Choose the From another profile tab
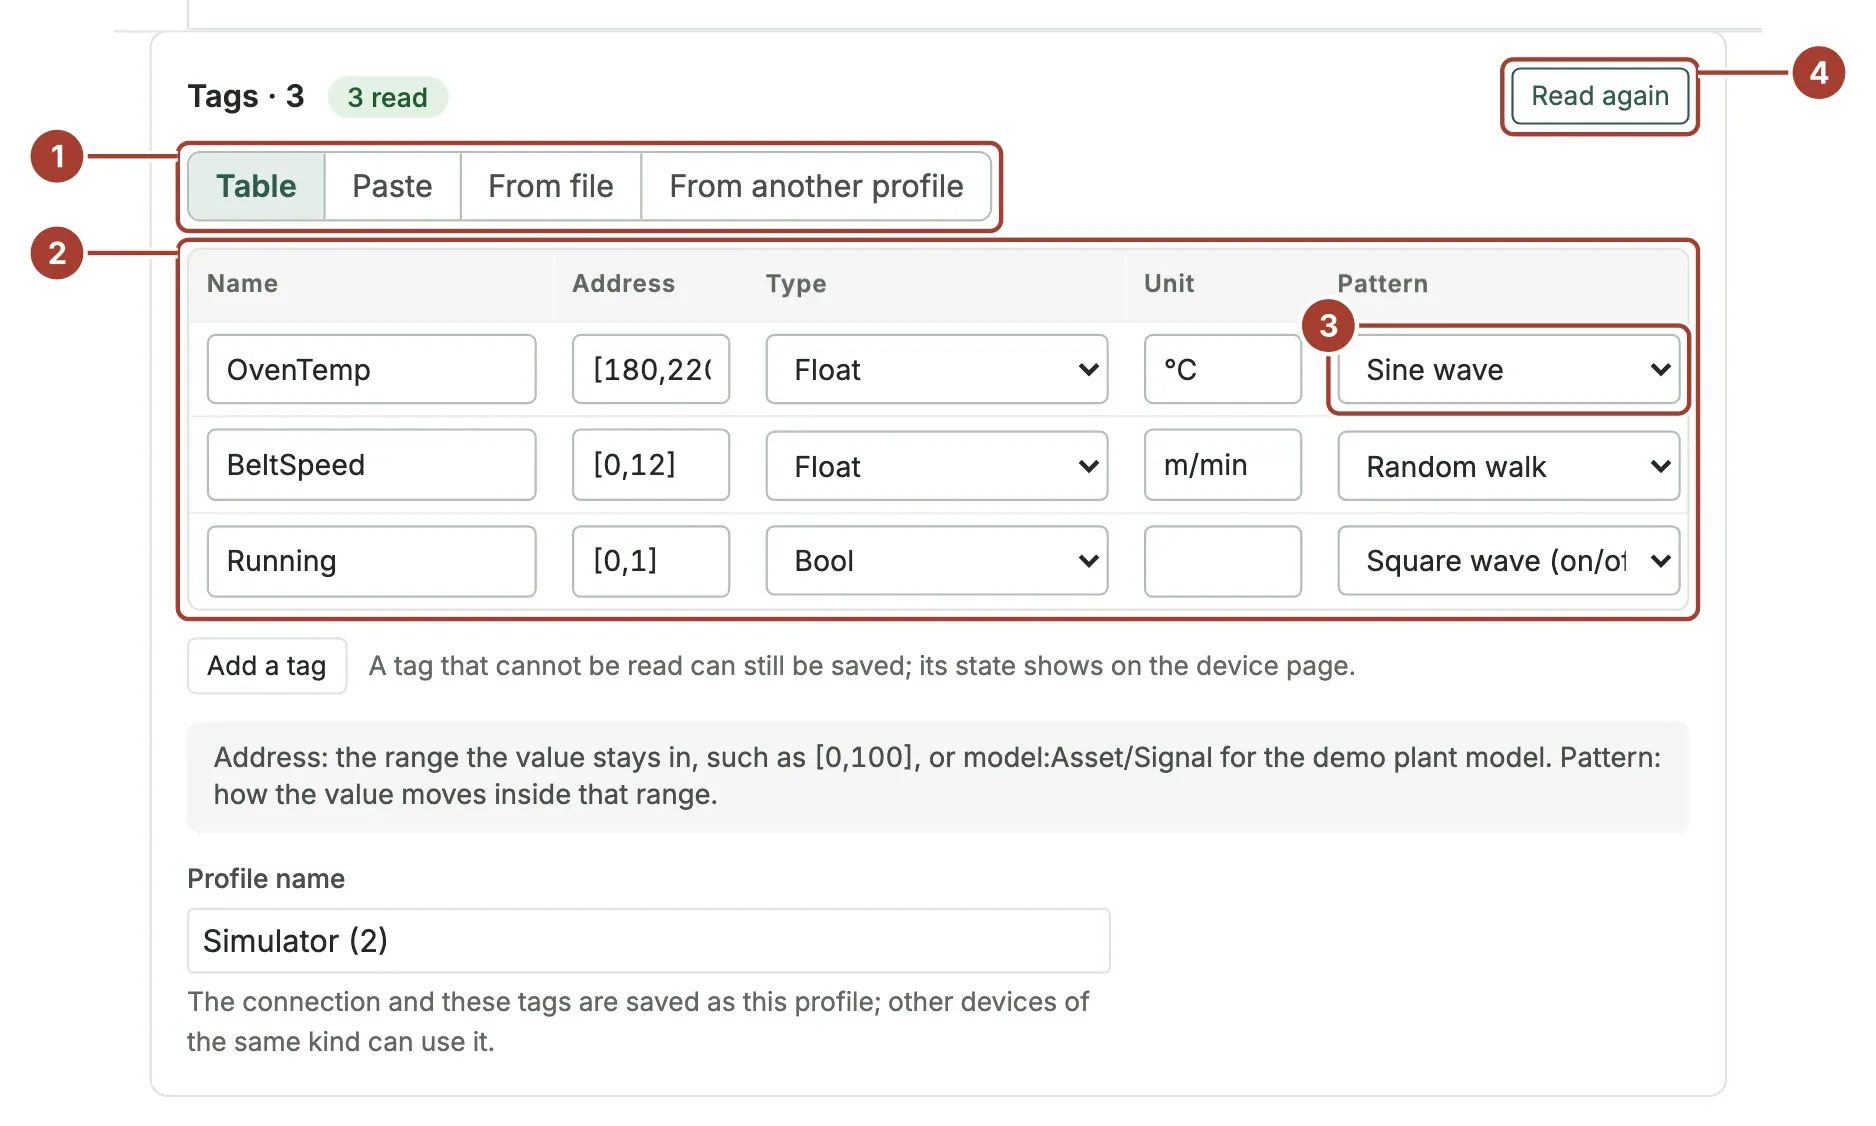 (x=816, y=186)
